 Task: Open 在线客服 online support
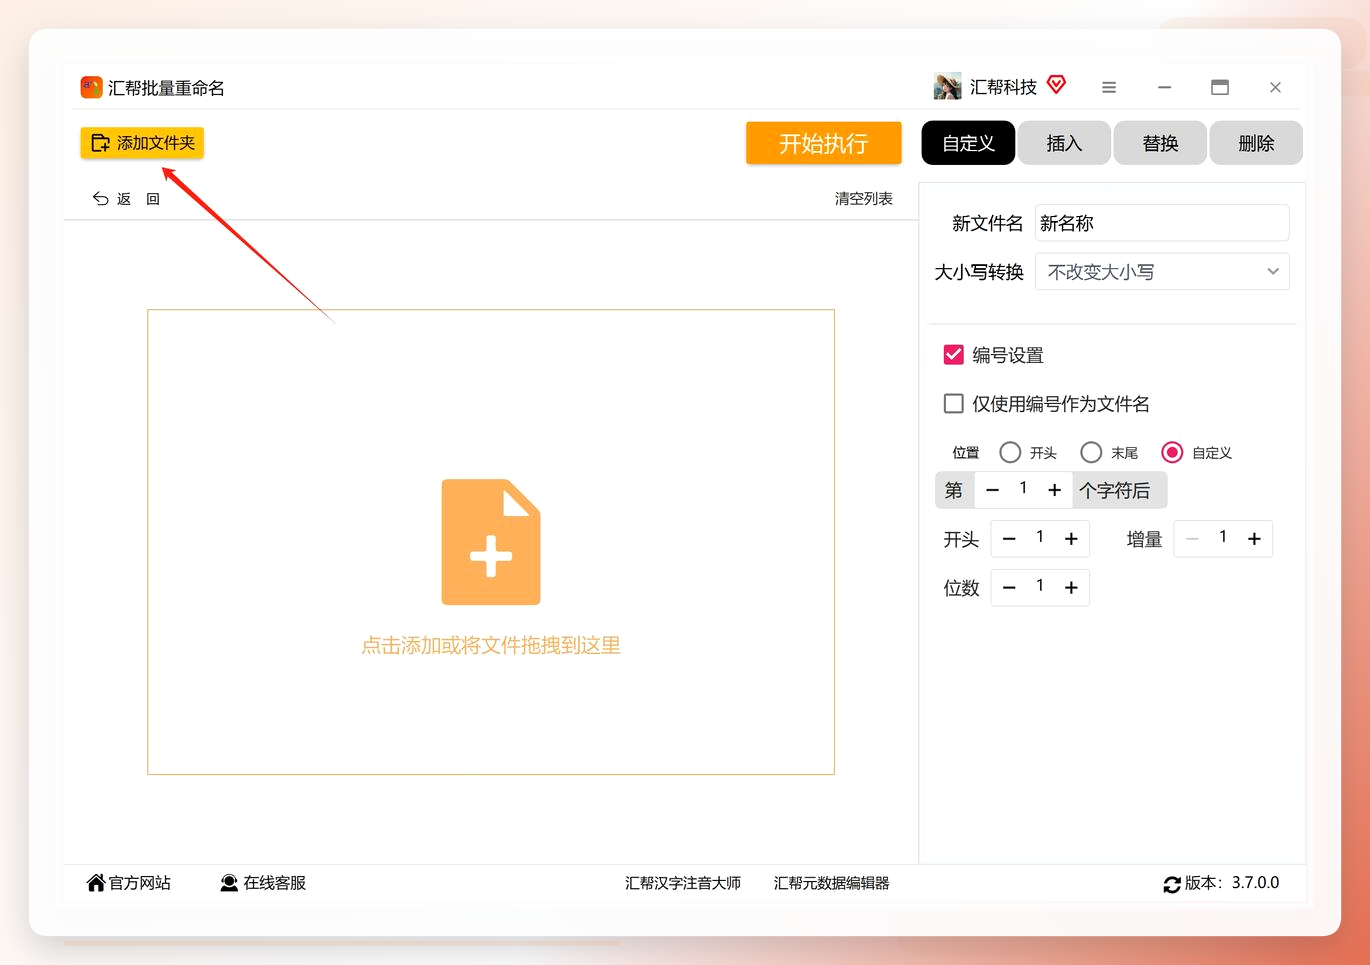pyautogui.click(x=263, y=883)
